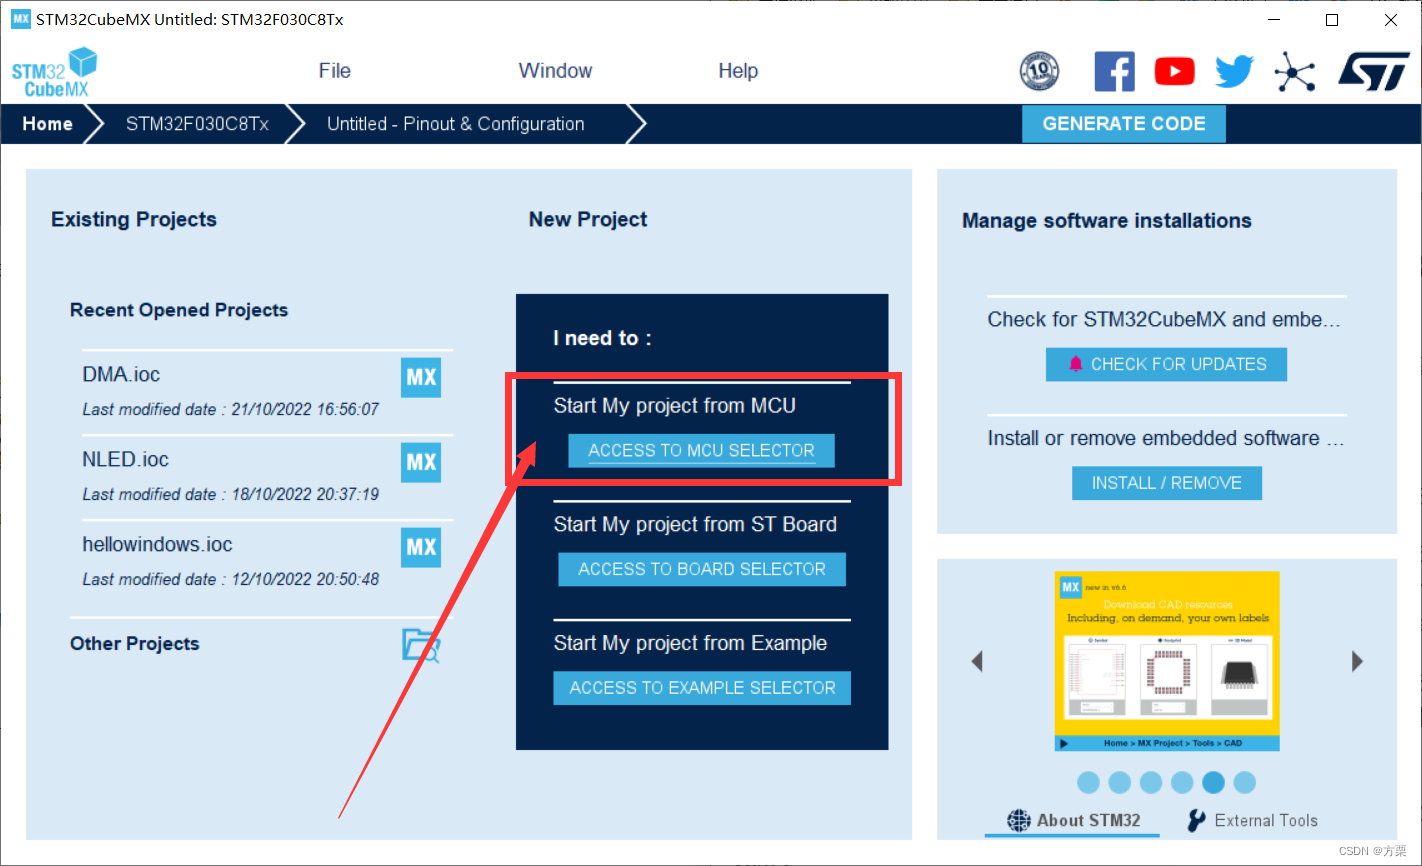Click DMA.ioc last modified date text

pos(230,409)
